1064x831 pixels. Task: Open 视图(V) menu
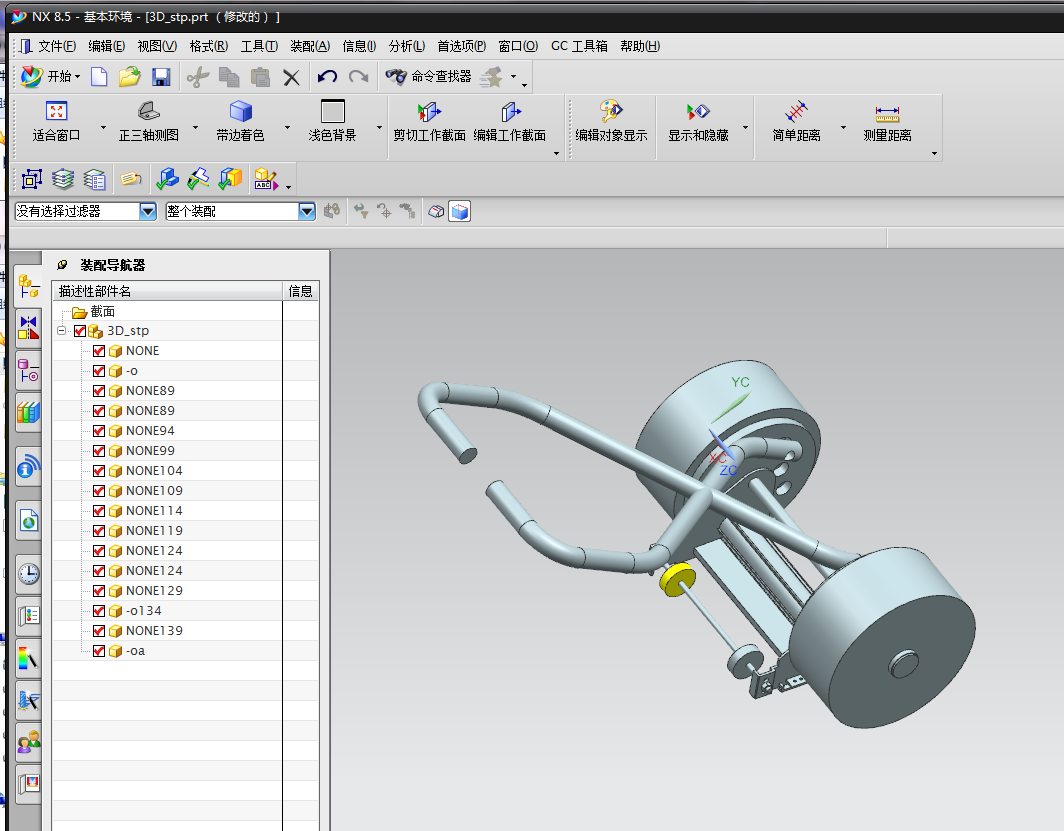tap(157, 46)
